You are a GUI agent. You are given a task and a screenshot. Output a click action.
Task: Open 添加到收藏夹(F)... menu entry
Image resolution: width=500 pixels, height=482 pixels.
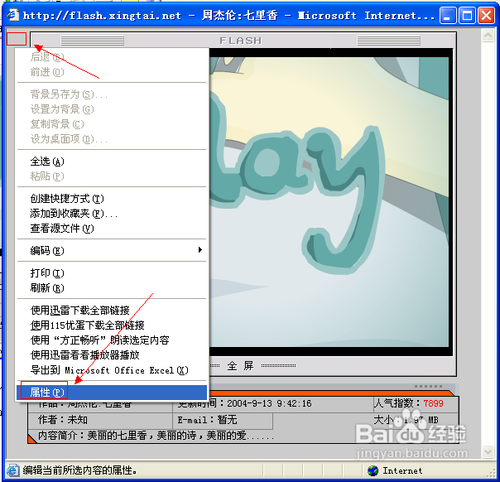(x=112, y=214)
